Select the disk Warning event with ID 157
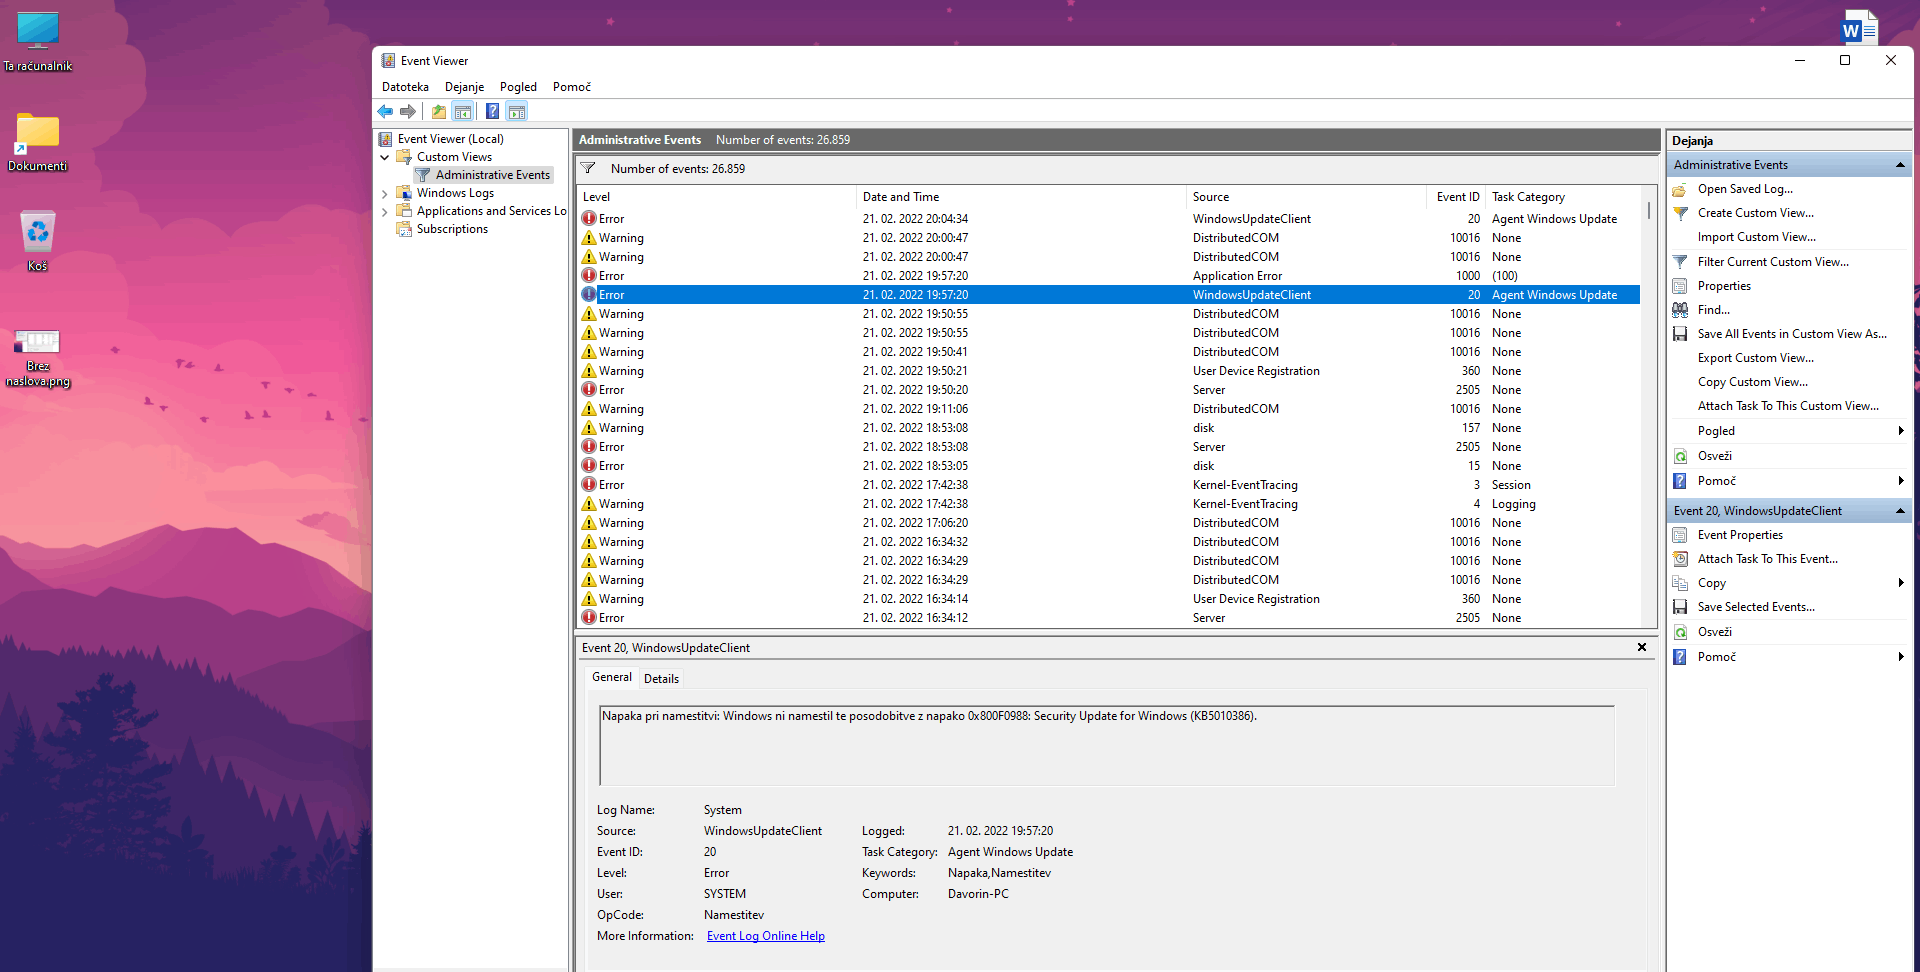 coord(1108,428)
